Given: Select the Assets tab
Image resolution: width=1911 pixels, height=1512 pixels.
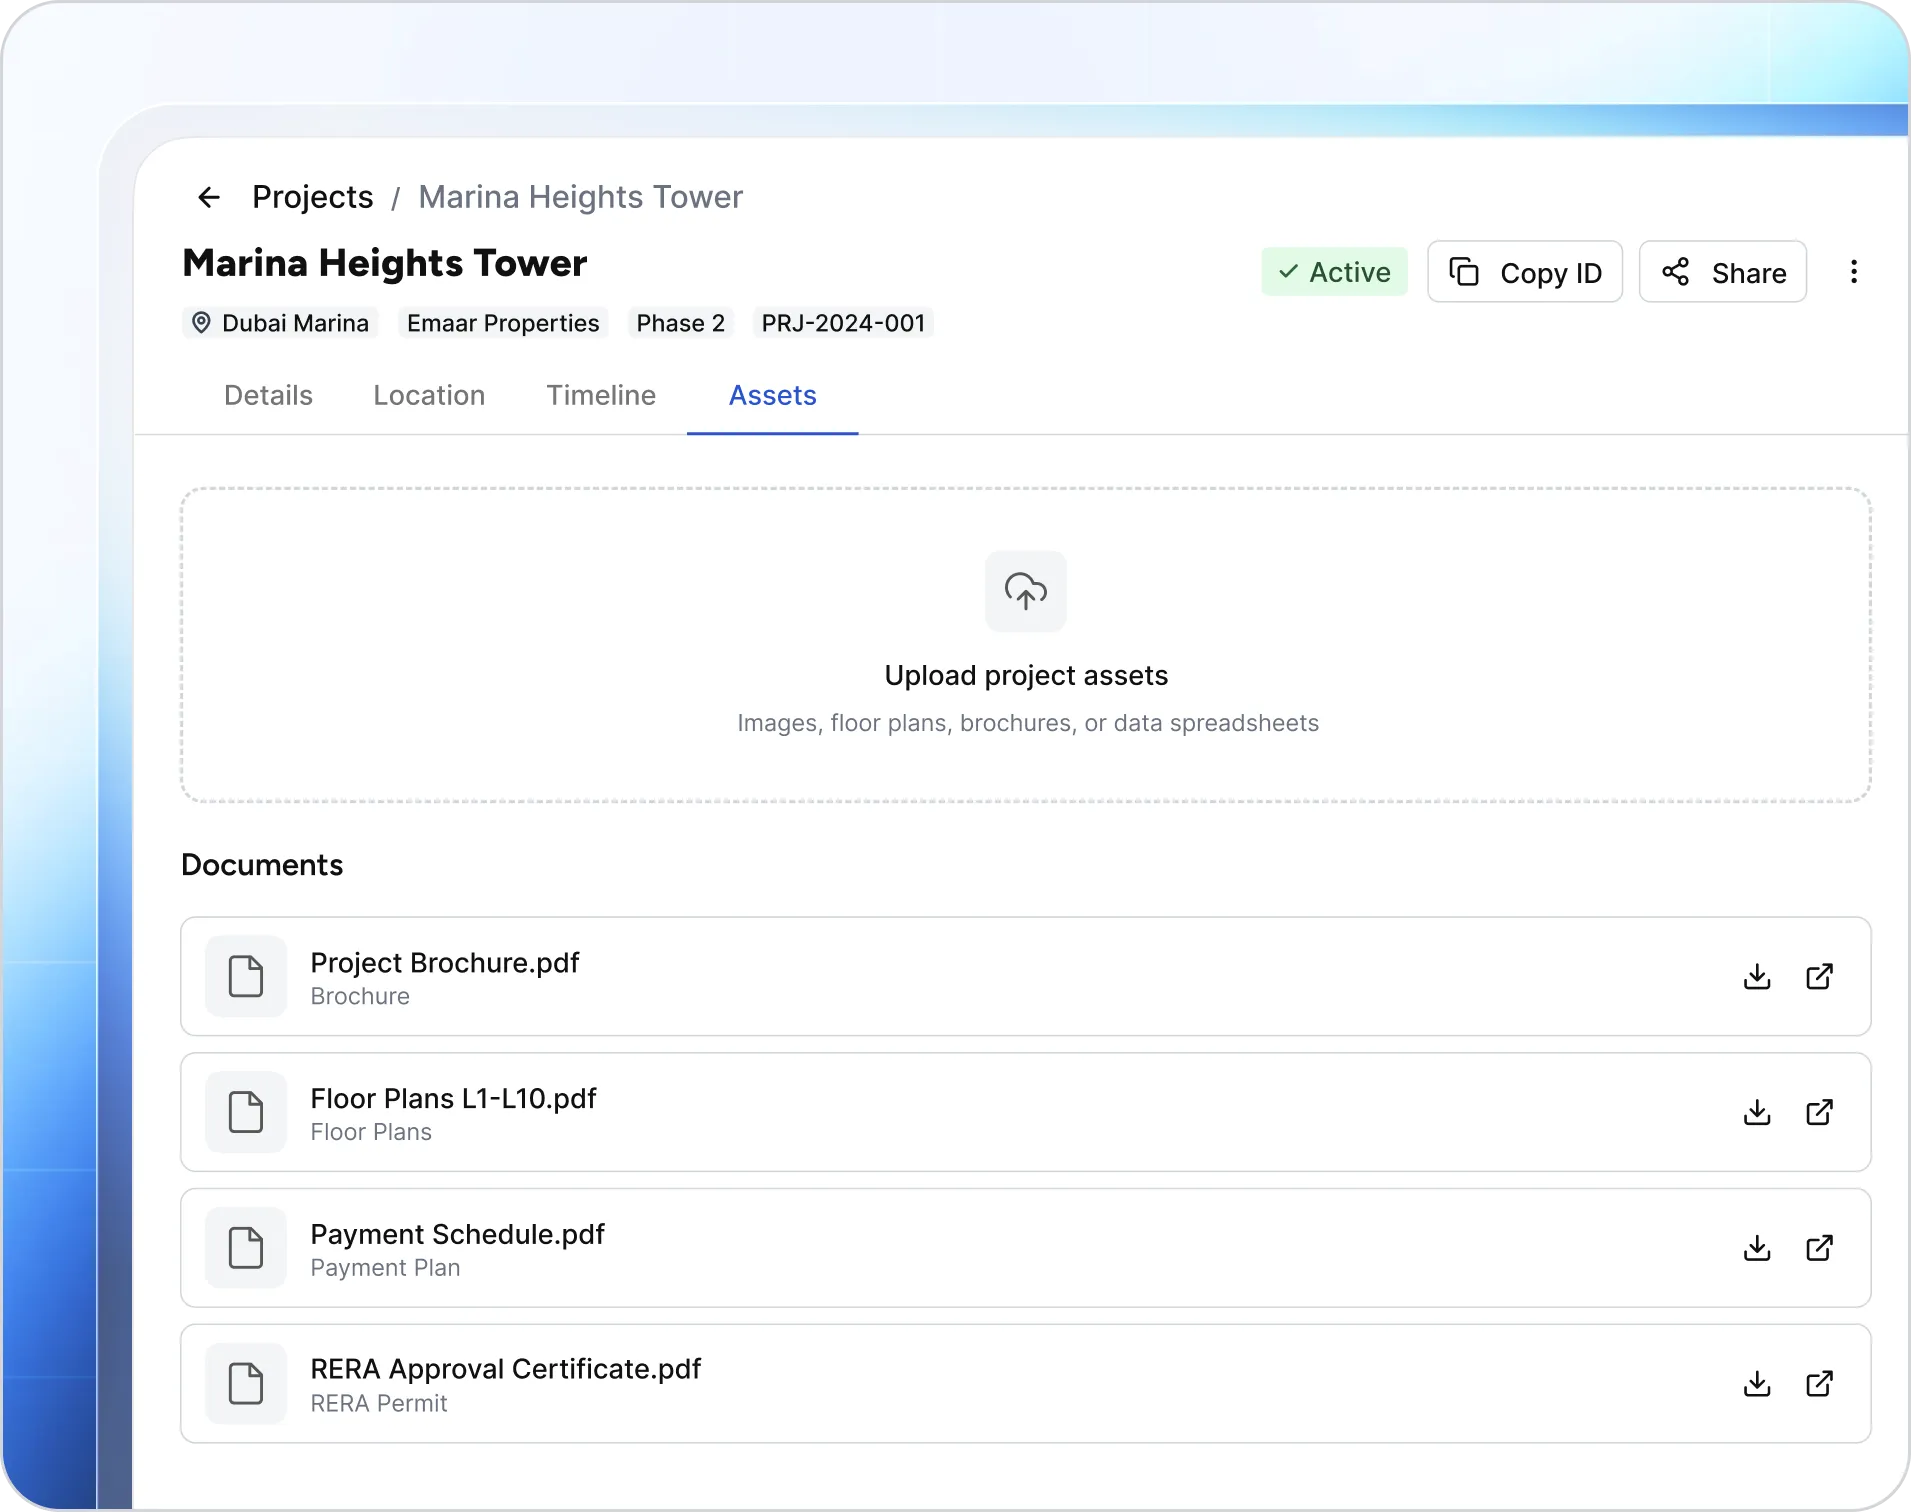Looking at the screenshot, I should coord(772,395).
